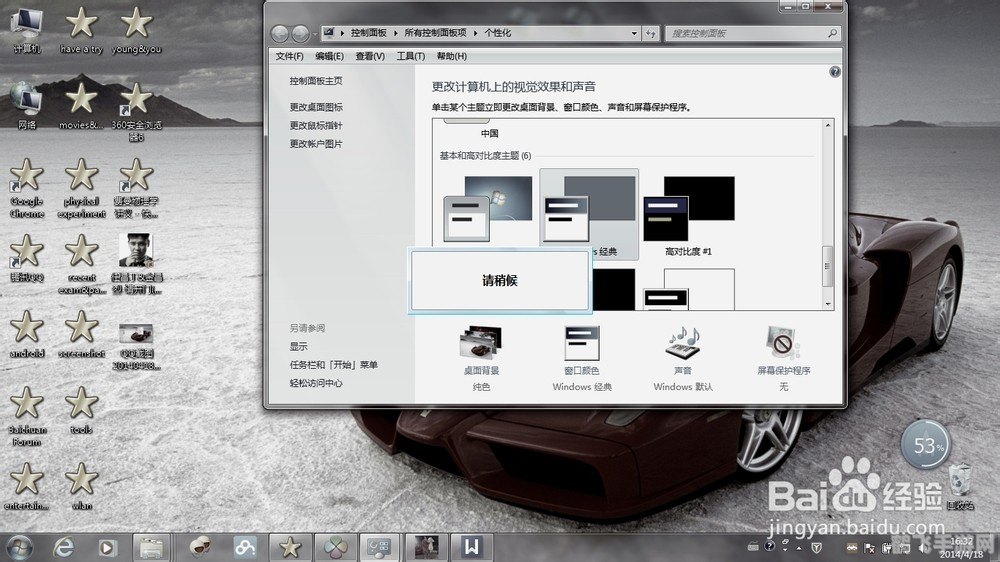The height and width of the screenshot is (562, 1000).
Task: Expand the address bar history dropdown
Action: click(x=634, y=33)
